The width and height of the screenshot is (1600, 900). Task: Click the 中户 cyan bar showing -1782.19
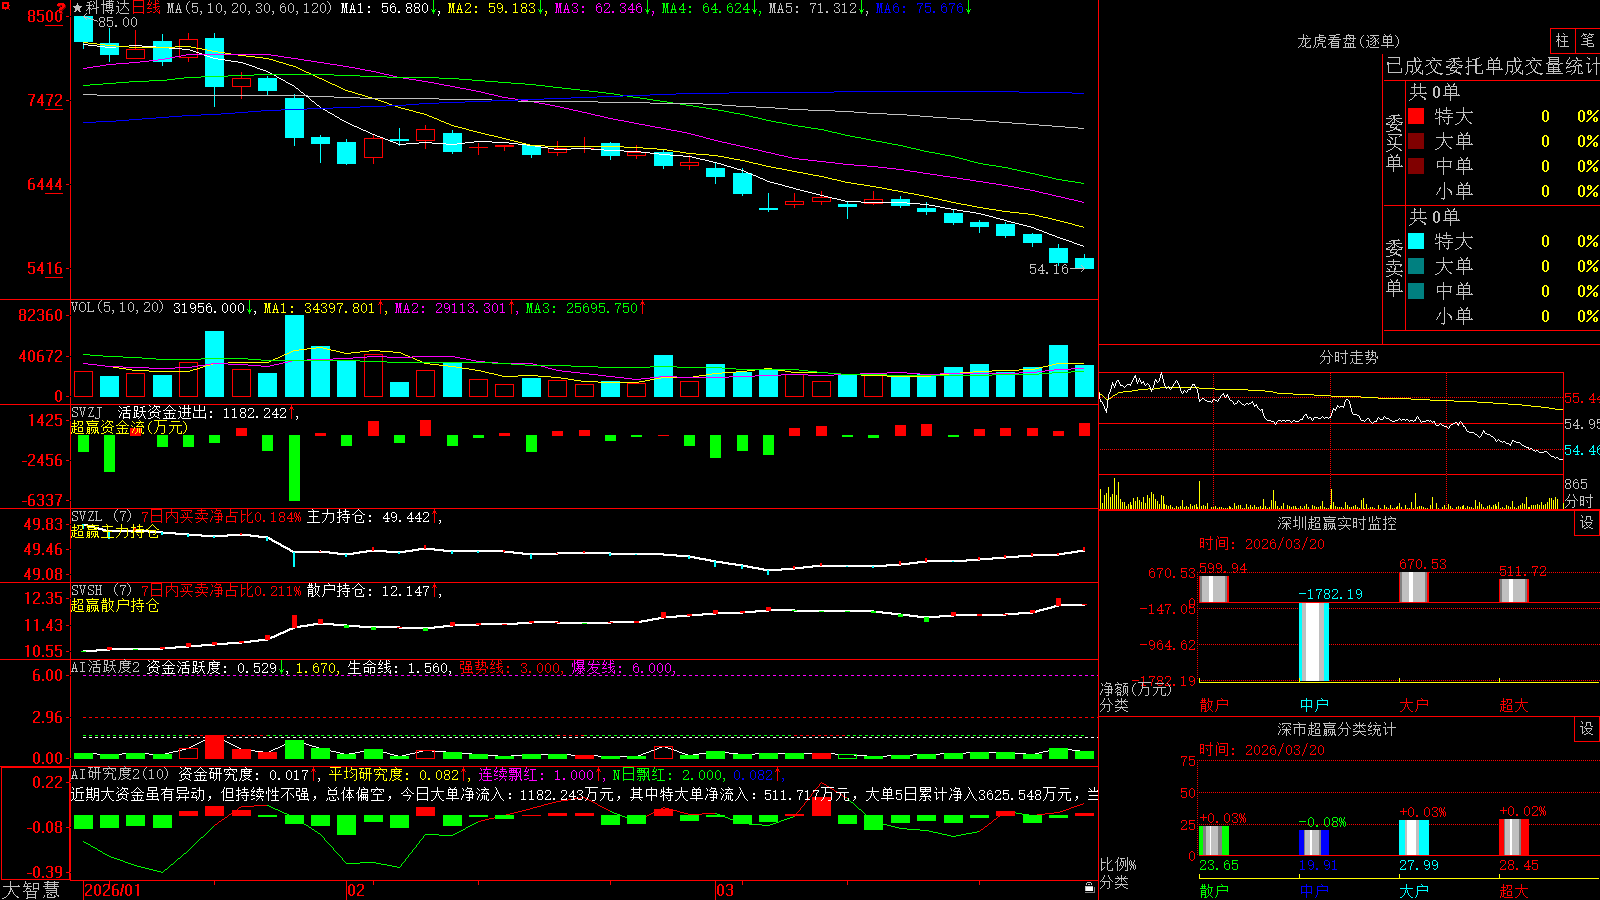(1314, 642)
